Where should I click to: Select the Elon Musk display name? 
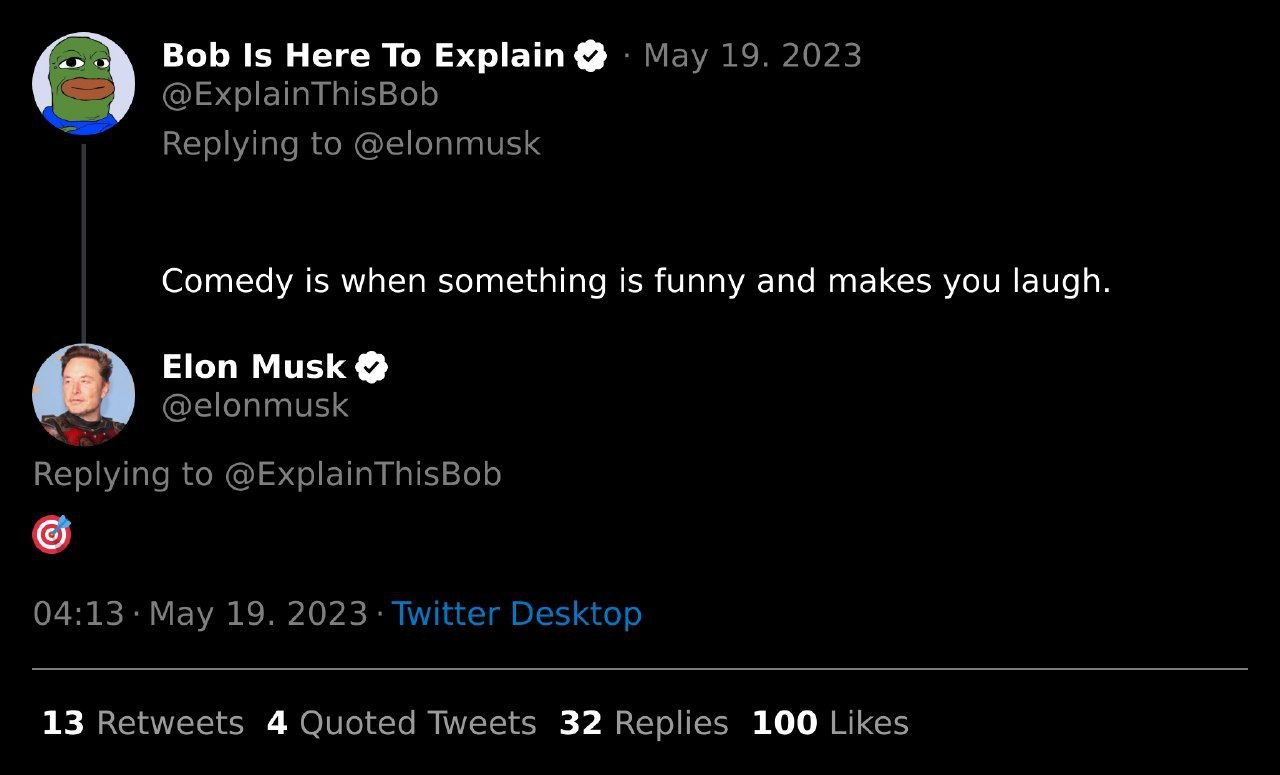coord(254,367)
